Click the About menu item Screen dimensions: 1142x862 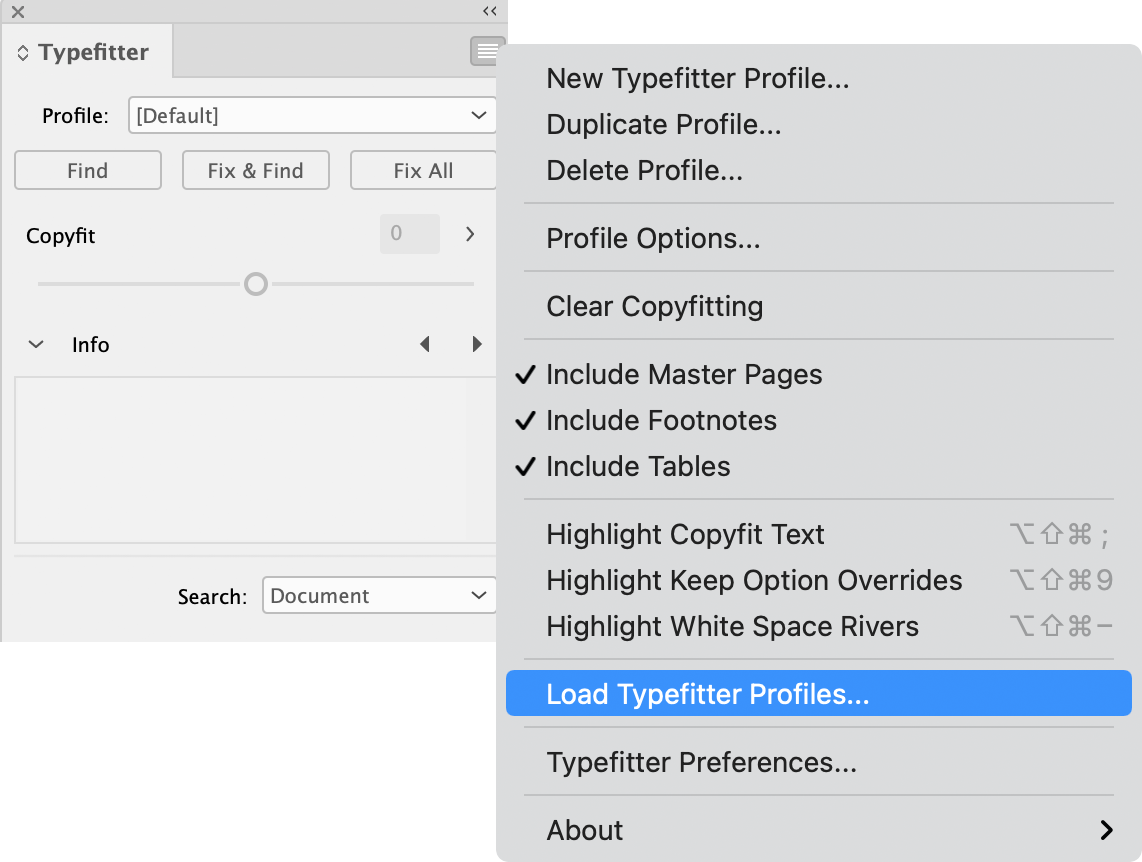click(x=819, y=830)
